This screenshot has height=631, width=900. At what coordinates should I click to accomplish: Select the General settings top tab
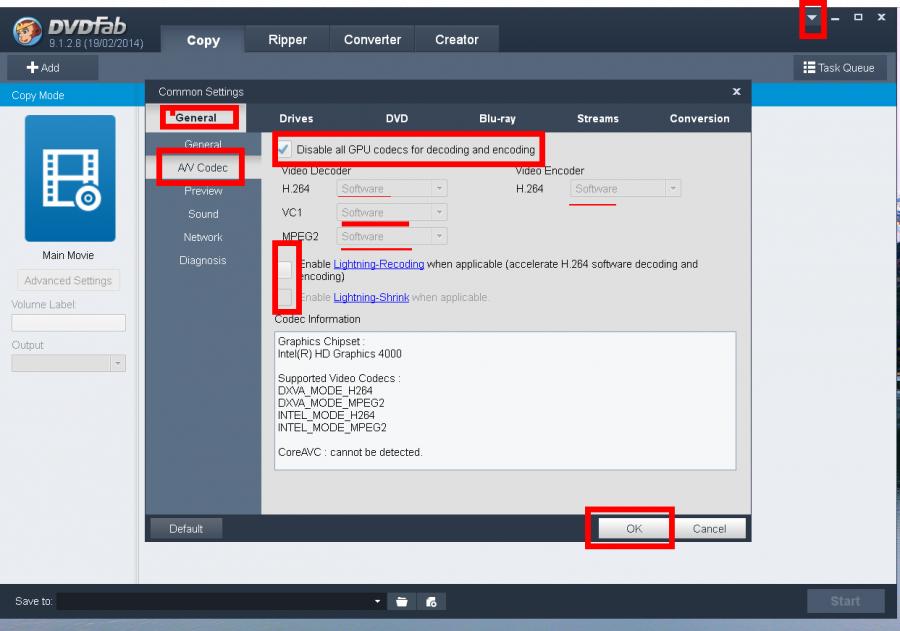click(x=196, y=118)
